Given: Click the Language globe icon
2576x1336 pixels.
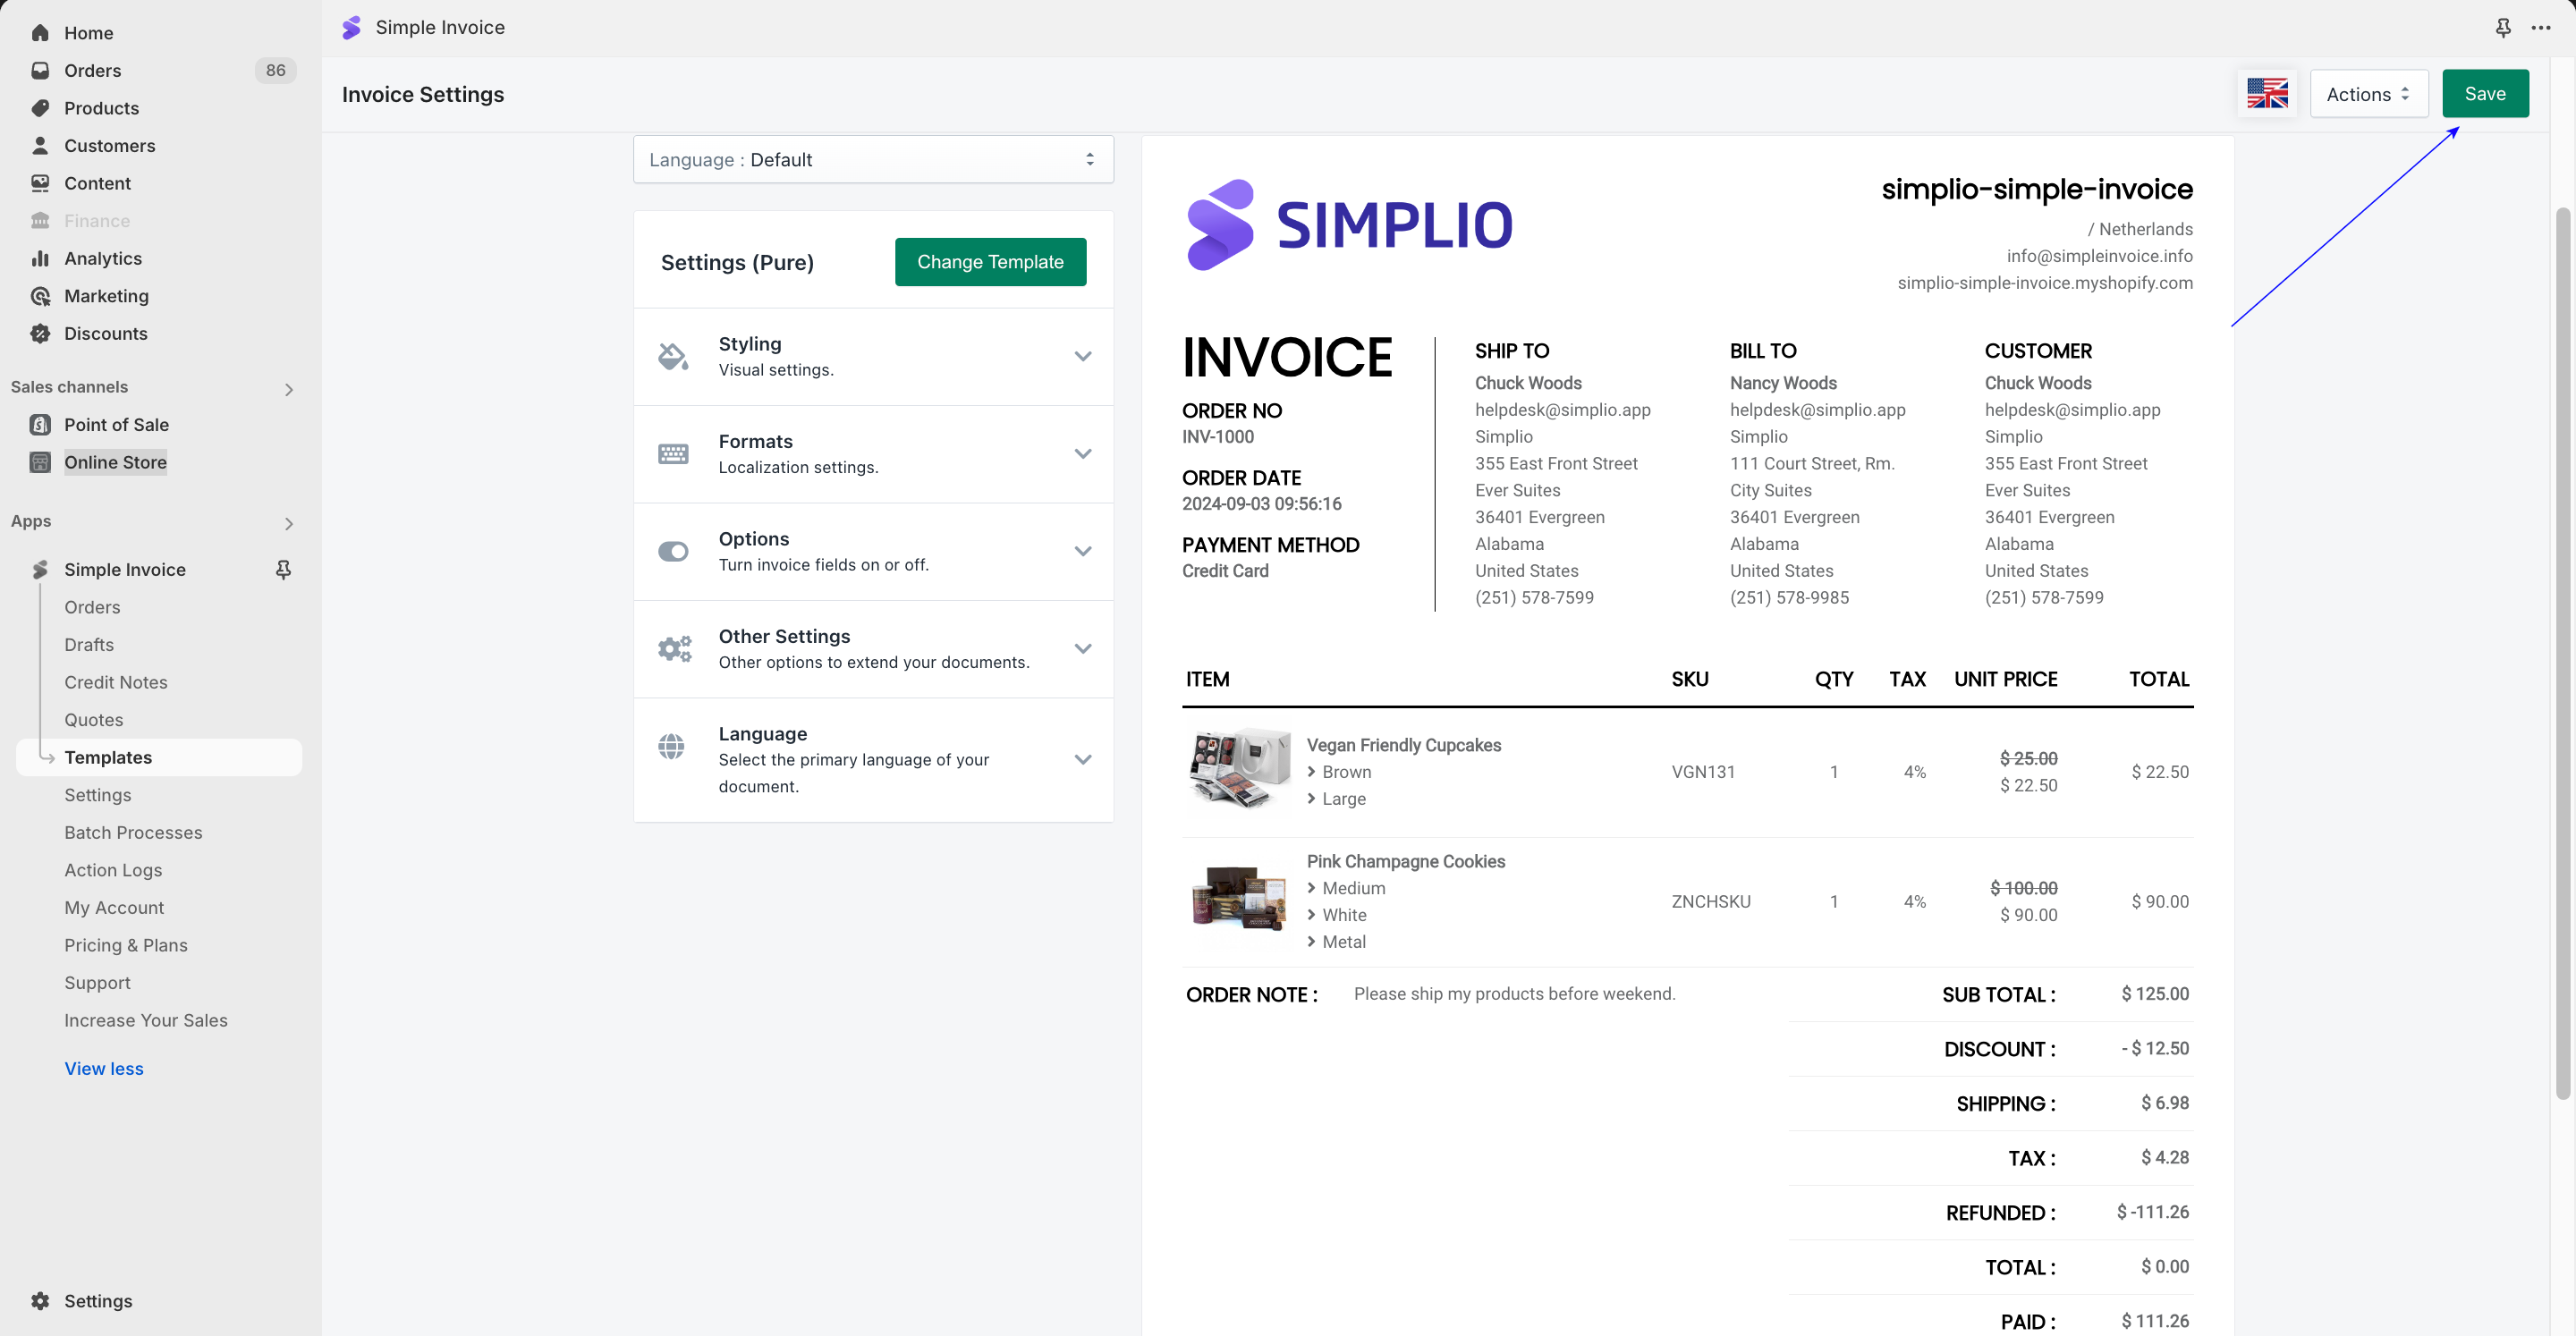Looking at the screenshot, I should pos(672,746).
